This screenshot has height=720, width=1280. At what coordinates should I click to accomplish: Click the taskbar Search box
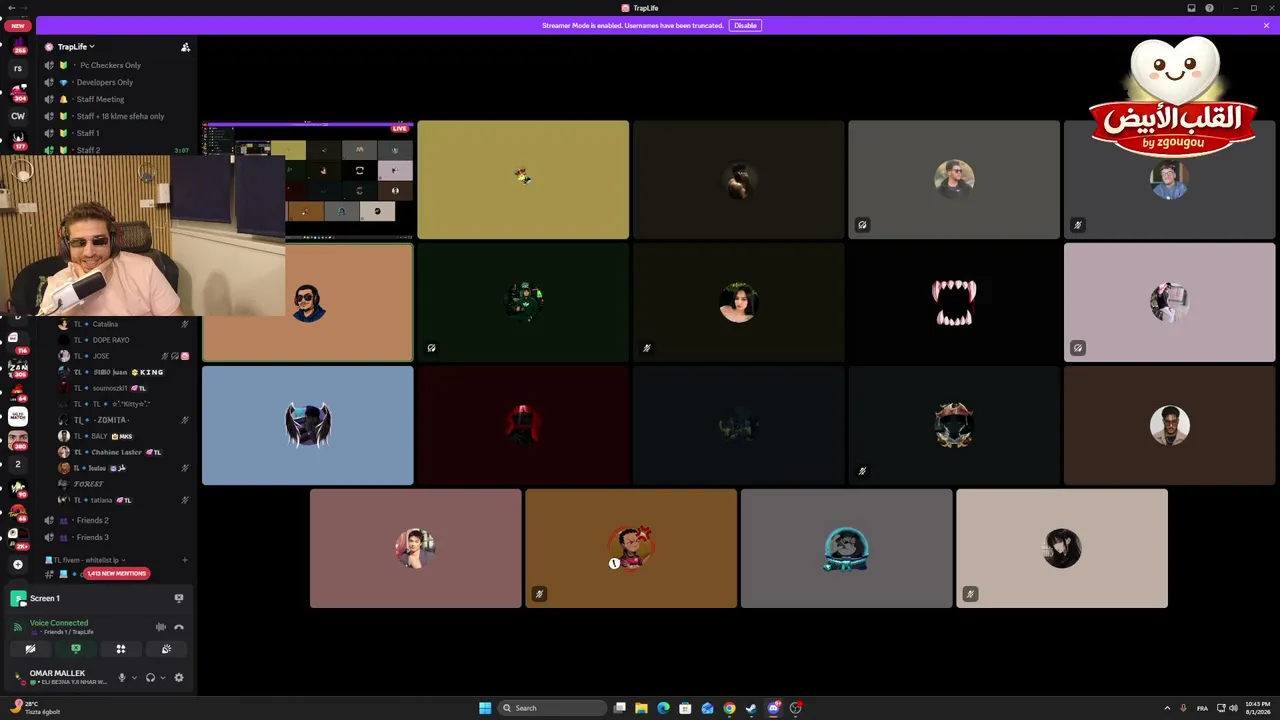(x=552, y=708)
